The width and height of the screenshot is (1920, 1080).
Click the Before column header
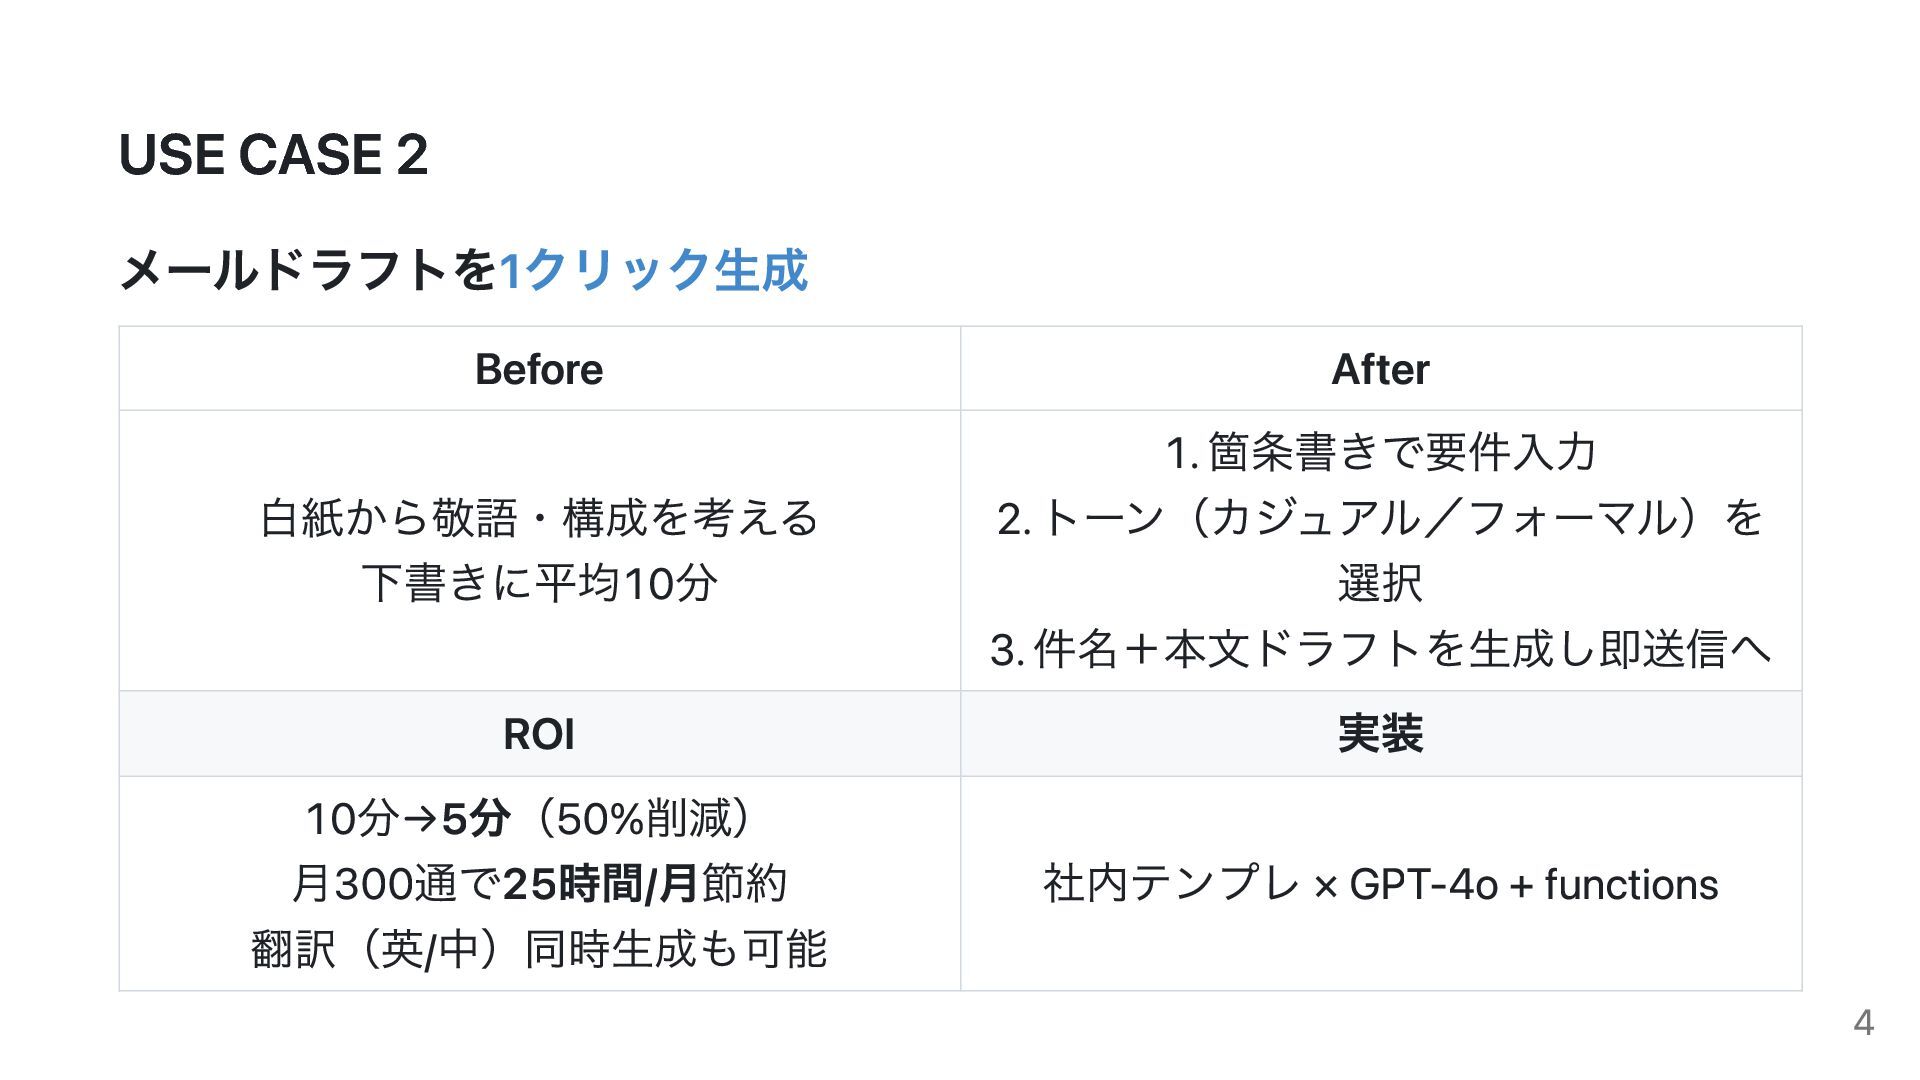(539, 369)
